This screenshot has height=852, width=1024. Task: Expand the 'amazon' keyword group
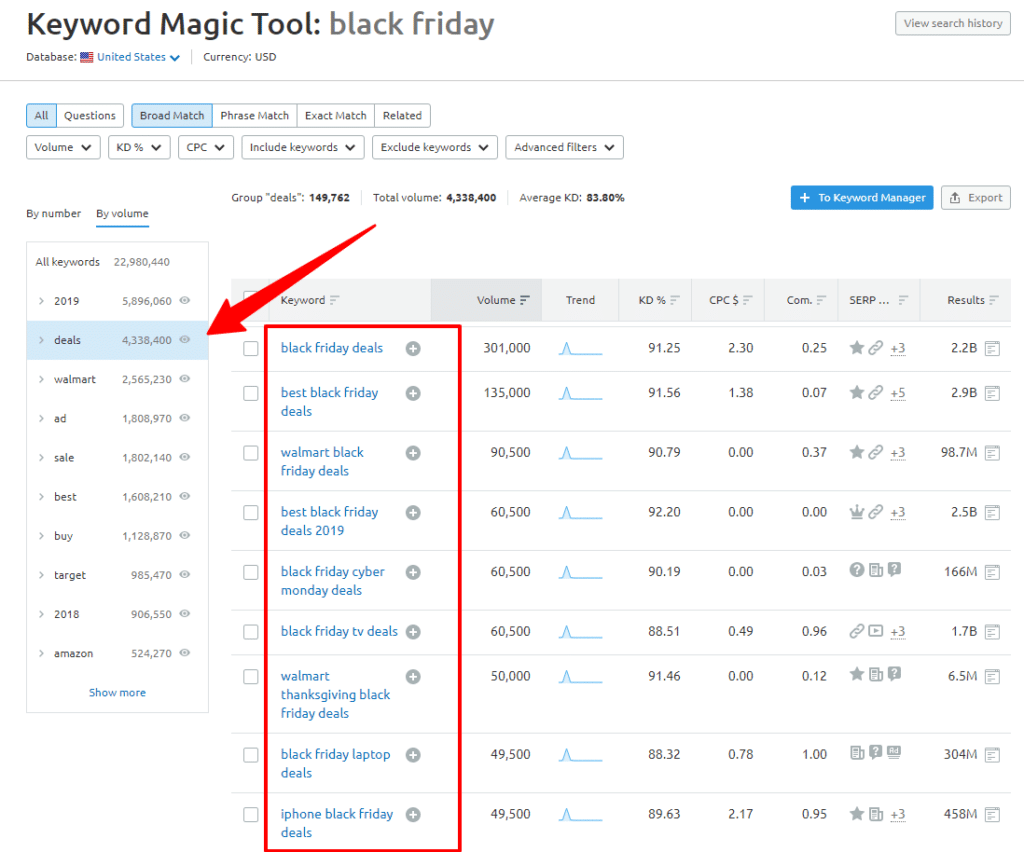click(x=41, y=653)
